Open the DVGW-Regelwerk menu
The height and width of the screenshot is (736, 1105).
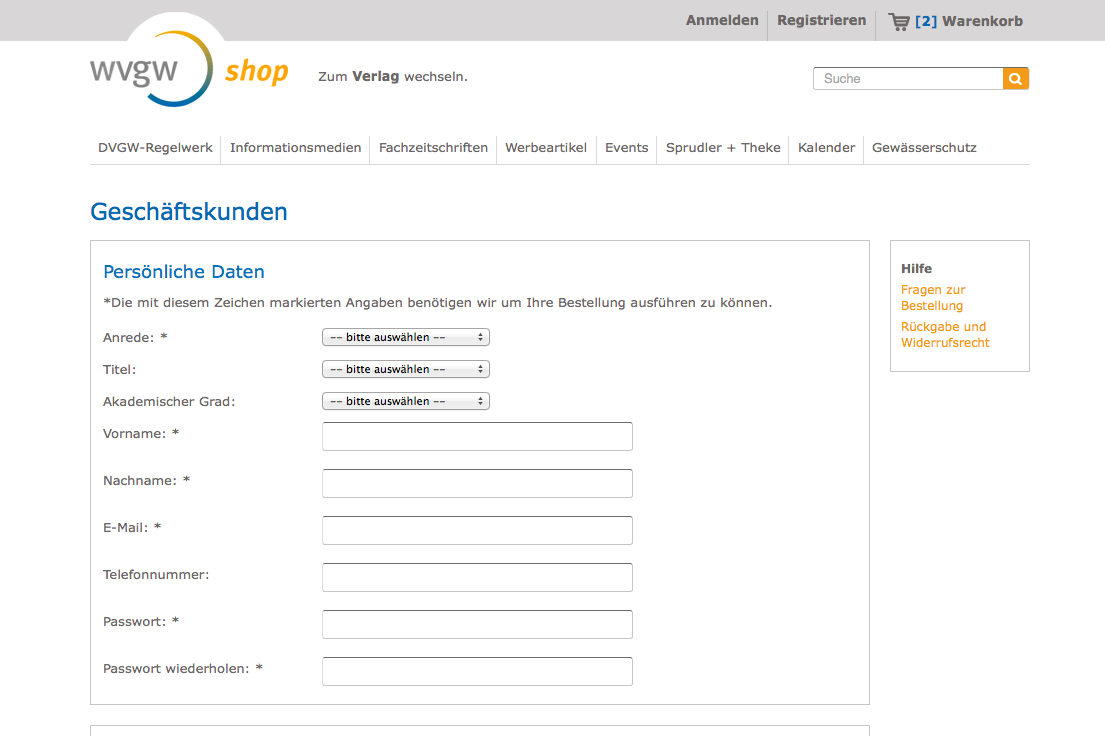pyautogui.click(x=155, y=147)
